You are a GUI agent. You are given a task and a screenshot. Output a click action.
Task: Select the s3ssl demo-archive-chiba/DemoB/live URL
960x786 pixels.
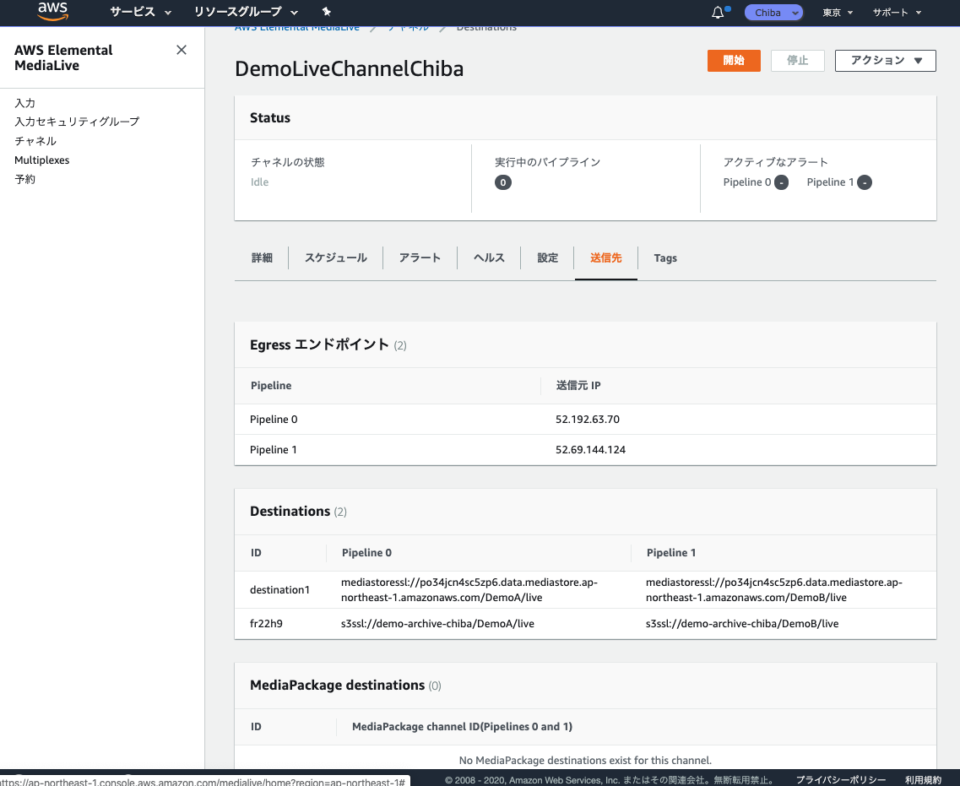pyautogui.click(x=742, y=624)
